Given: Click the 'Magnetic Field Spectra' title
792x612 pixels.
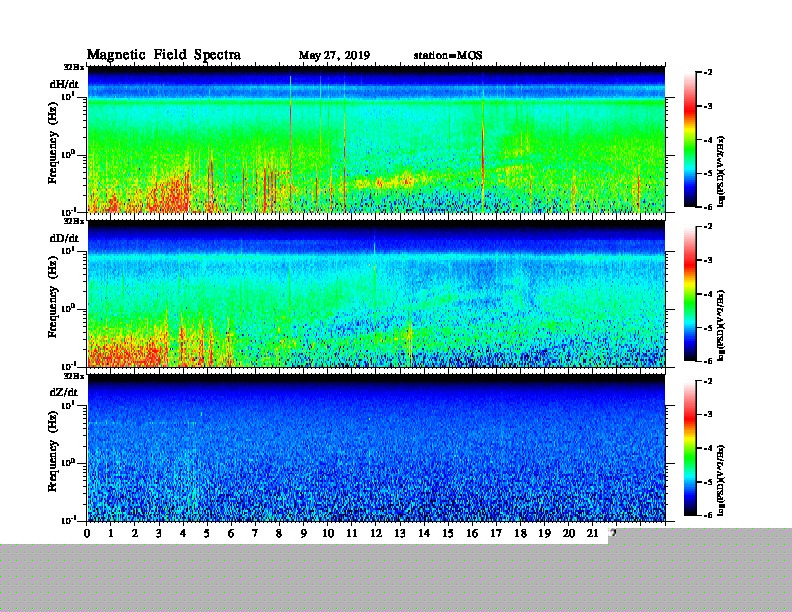Looking at the screenshot, I should point(164,55).
